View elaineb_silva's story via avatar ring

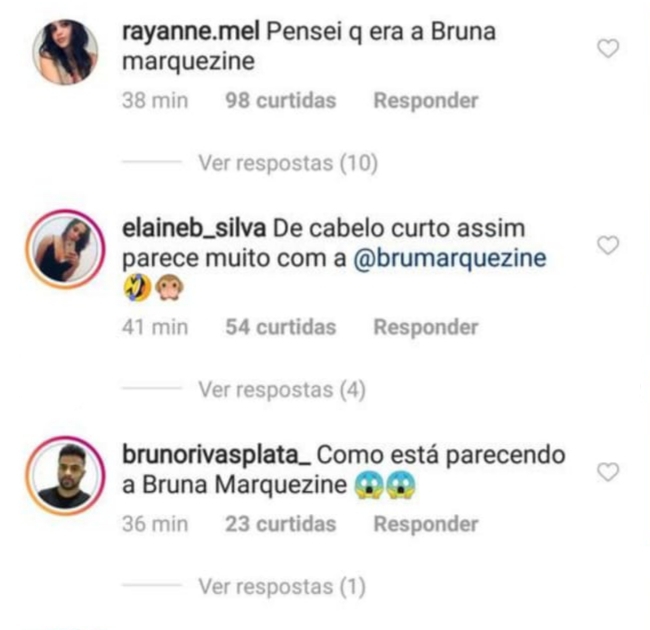pyautogui.click(x=65, y=249)
